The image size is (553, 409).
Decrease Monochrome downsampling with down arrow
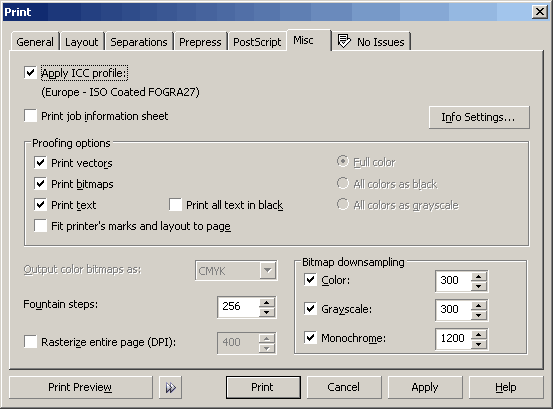479,344
